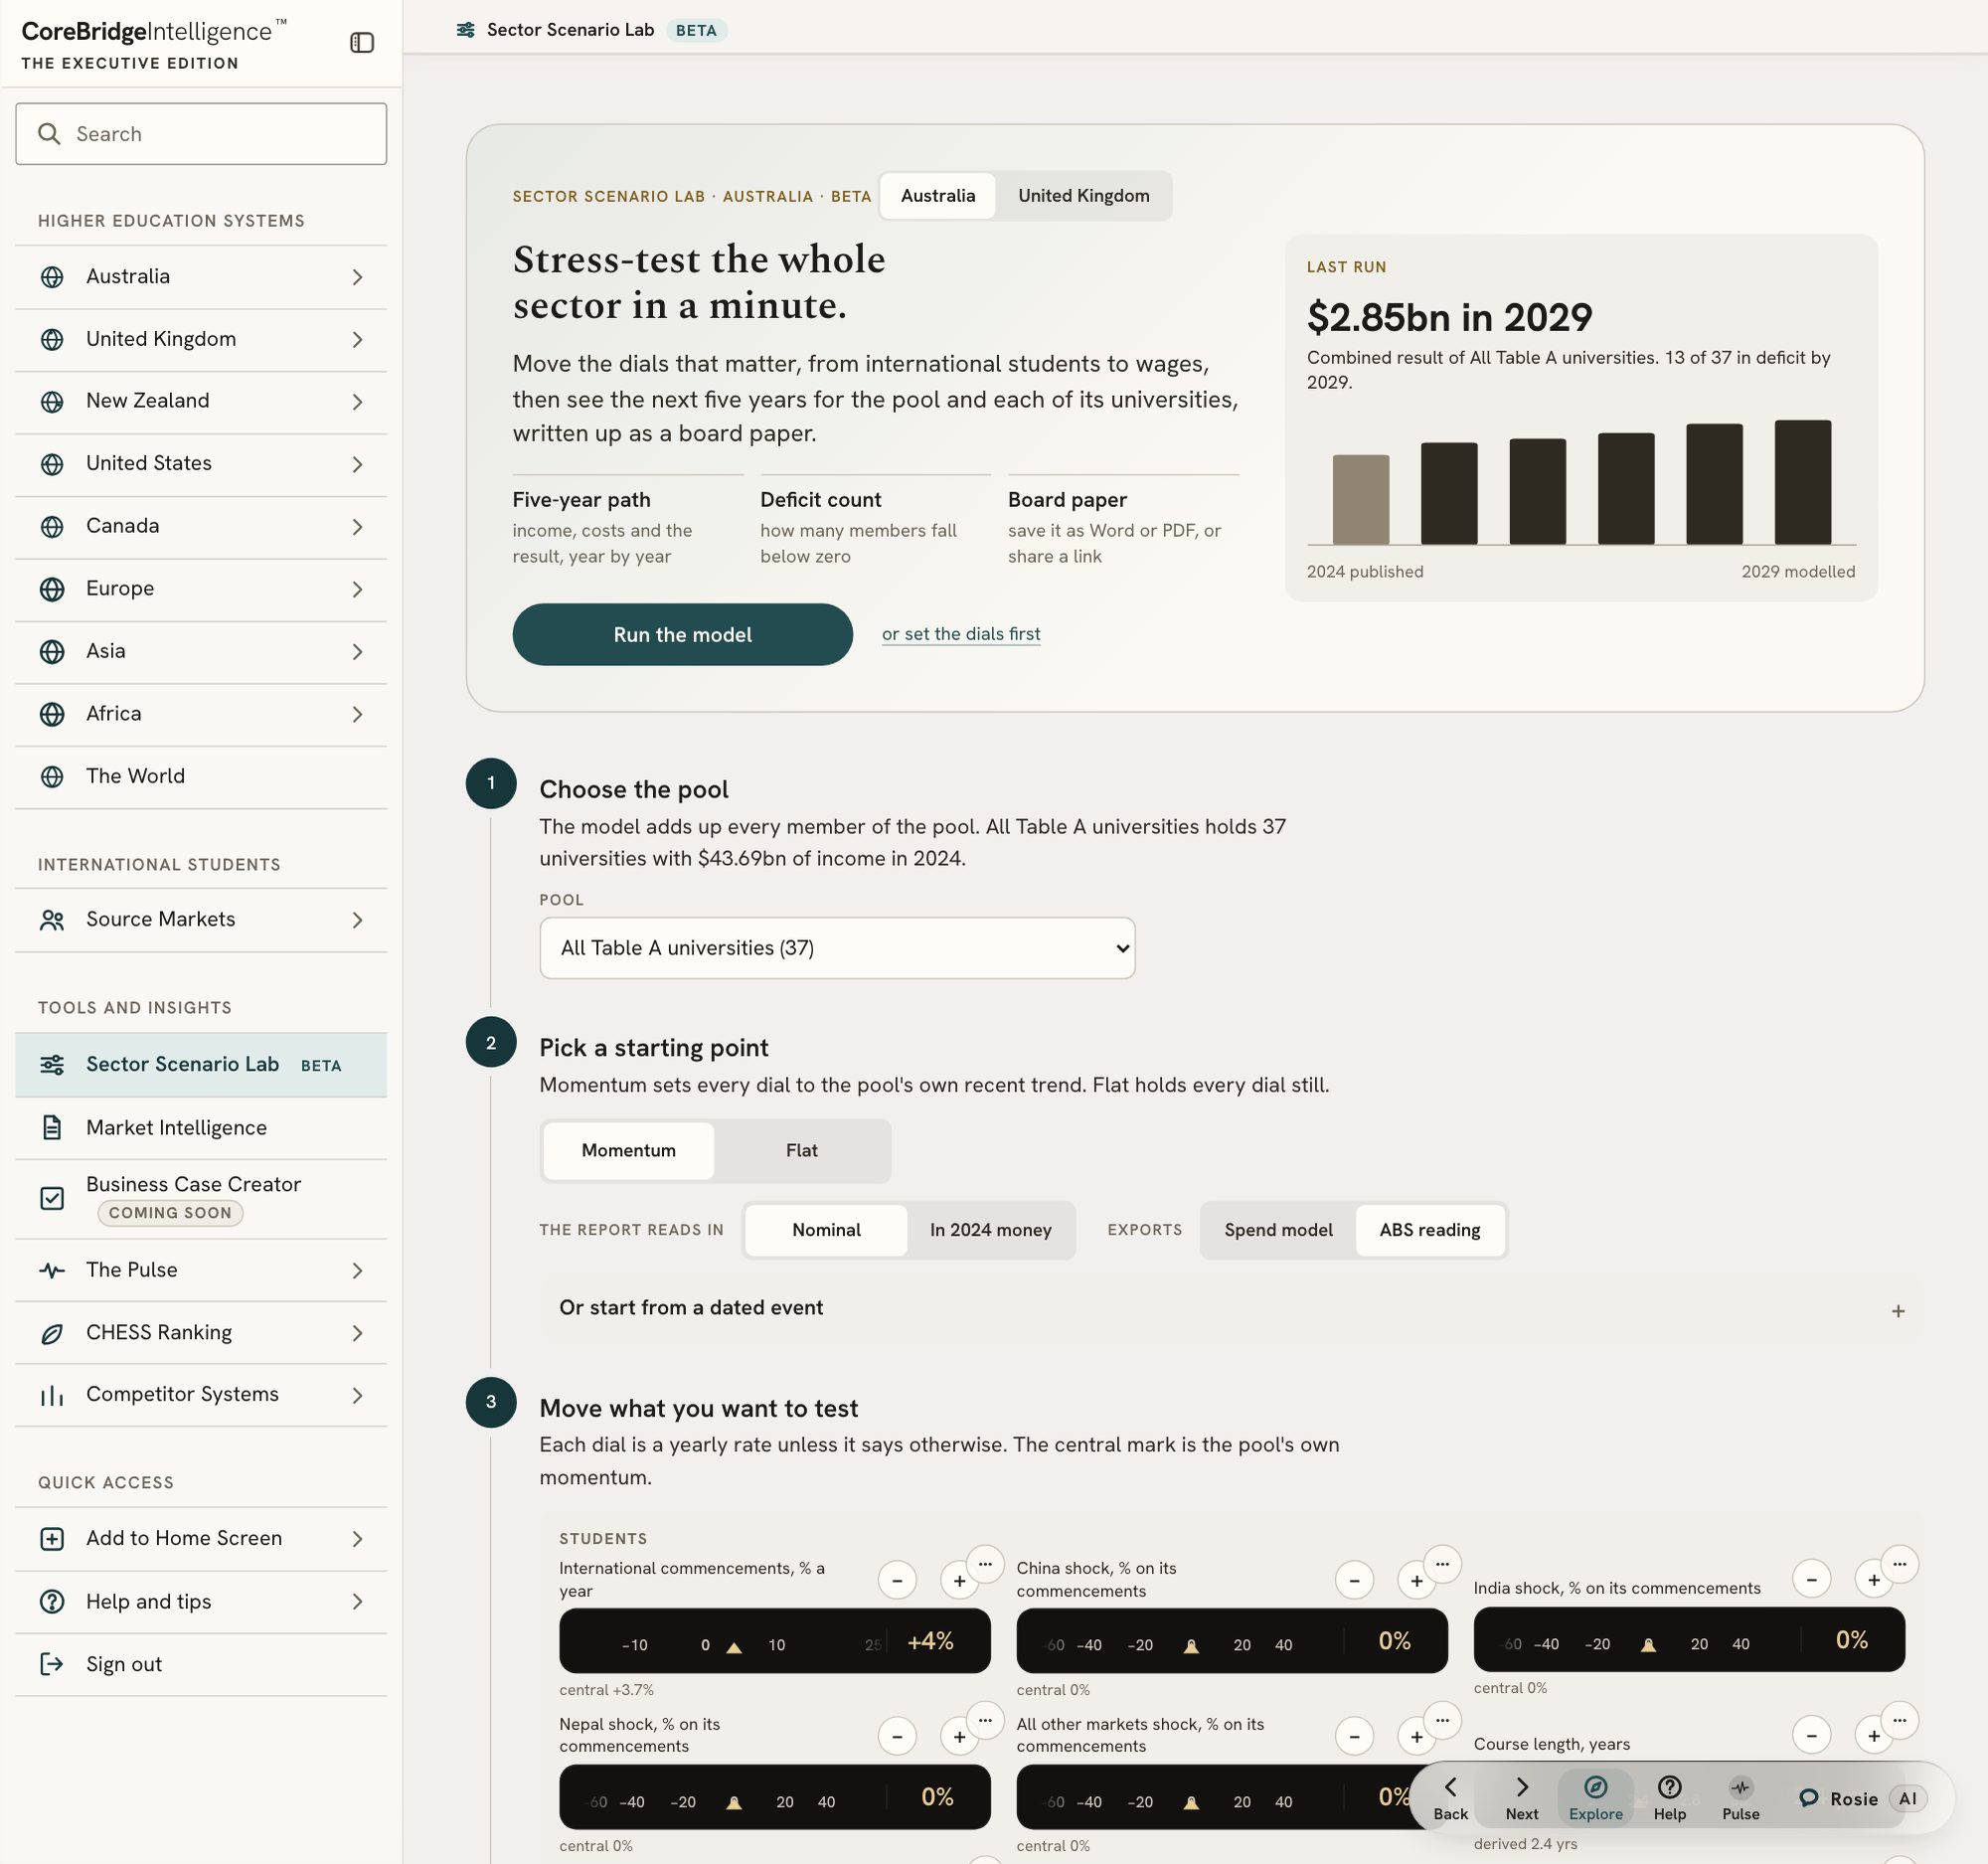Click the Business Case Creator checkbox icon

pos(52,1198)
